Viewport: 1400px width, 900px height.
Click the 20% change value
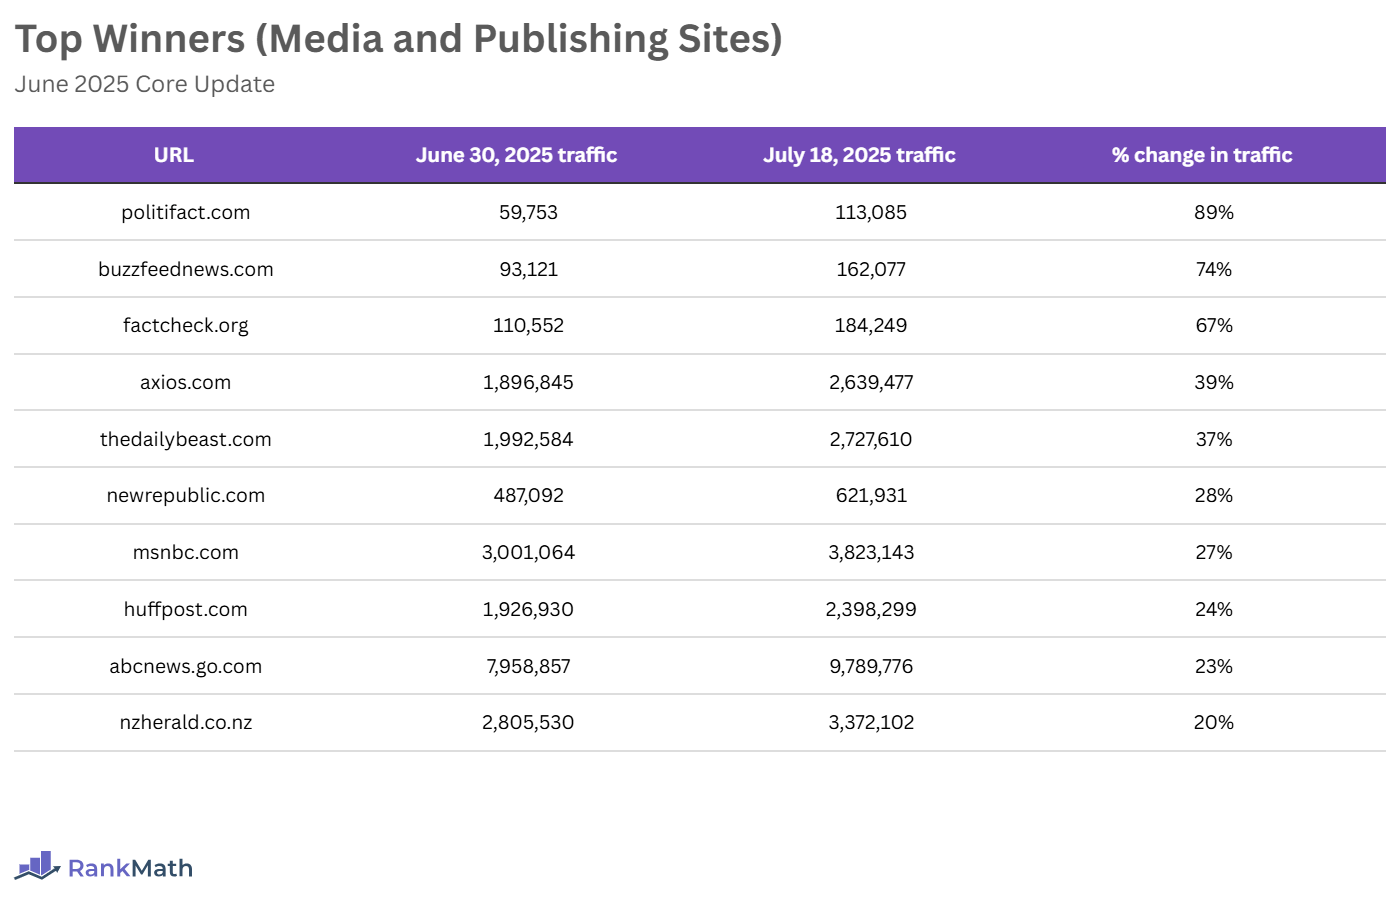tap(1214, 722)
